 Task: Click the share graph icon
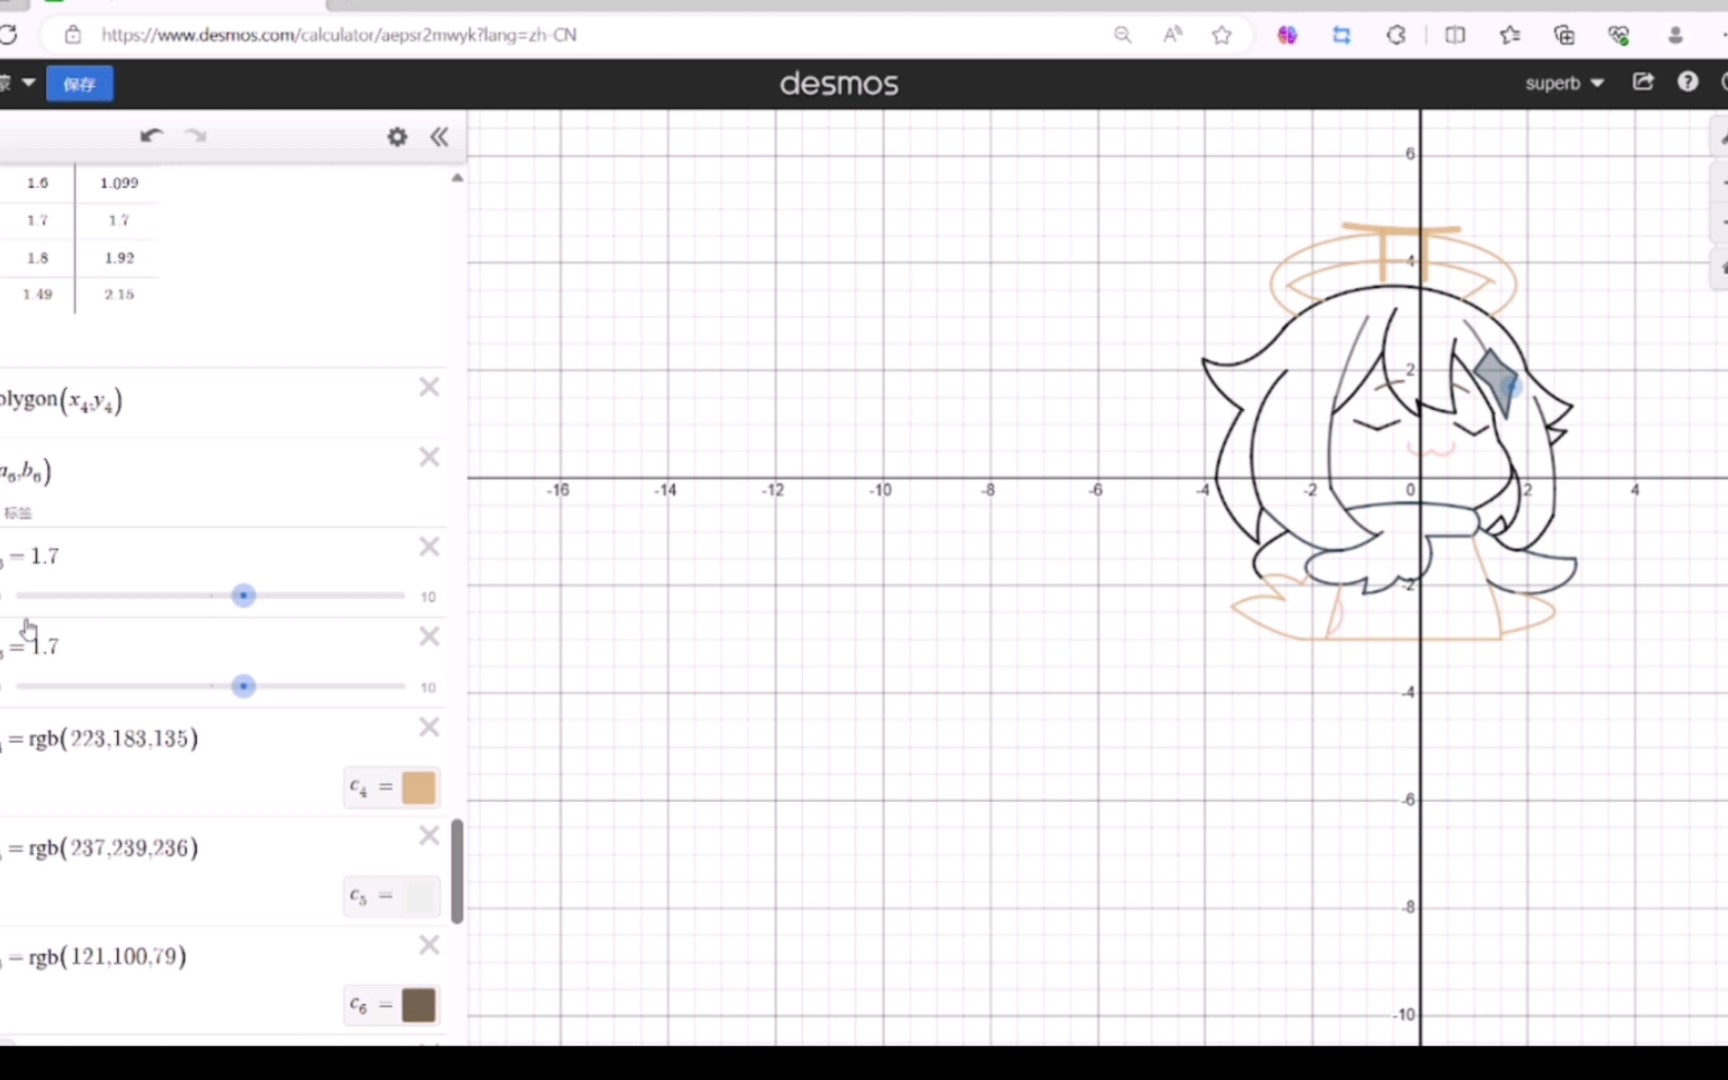1643,82
